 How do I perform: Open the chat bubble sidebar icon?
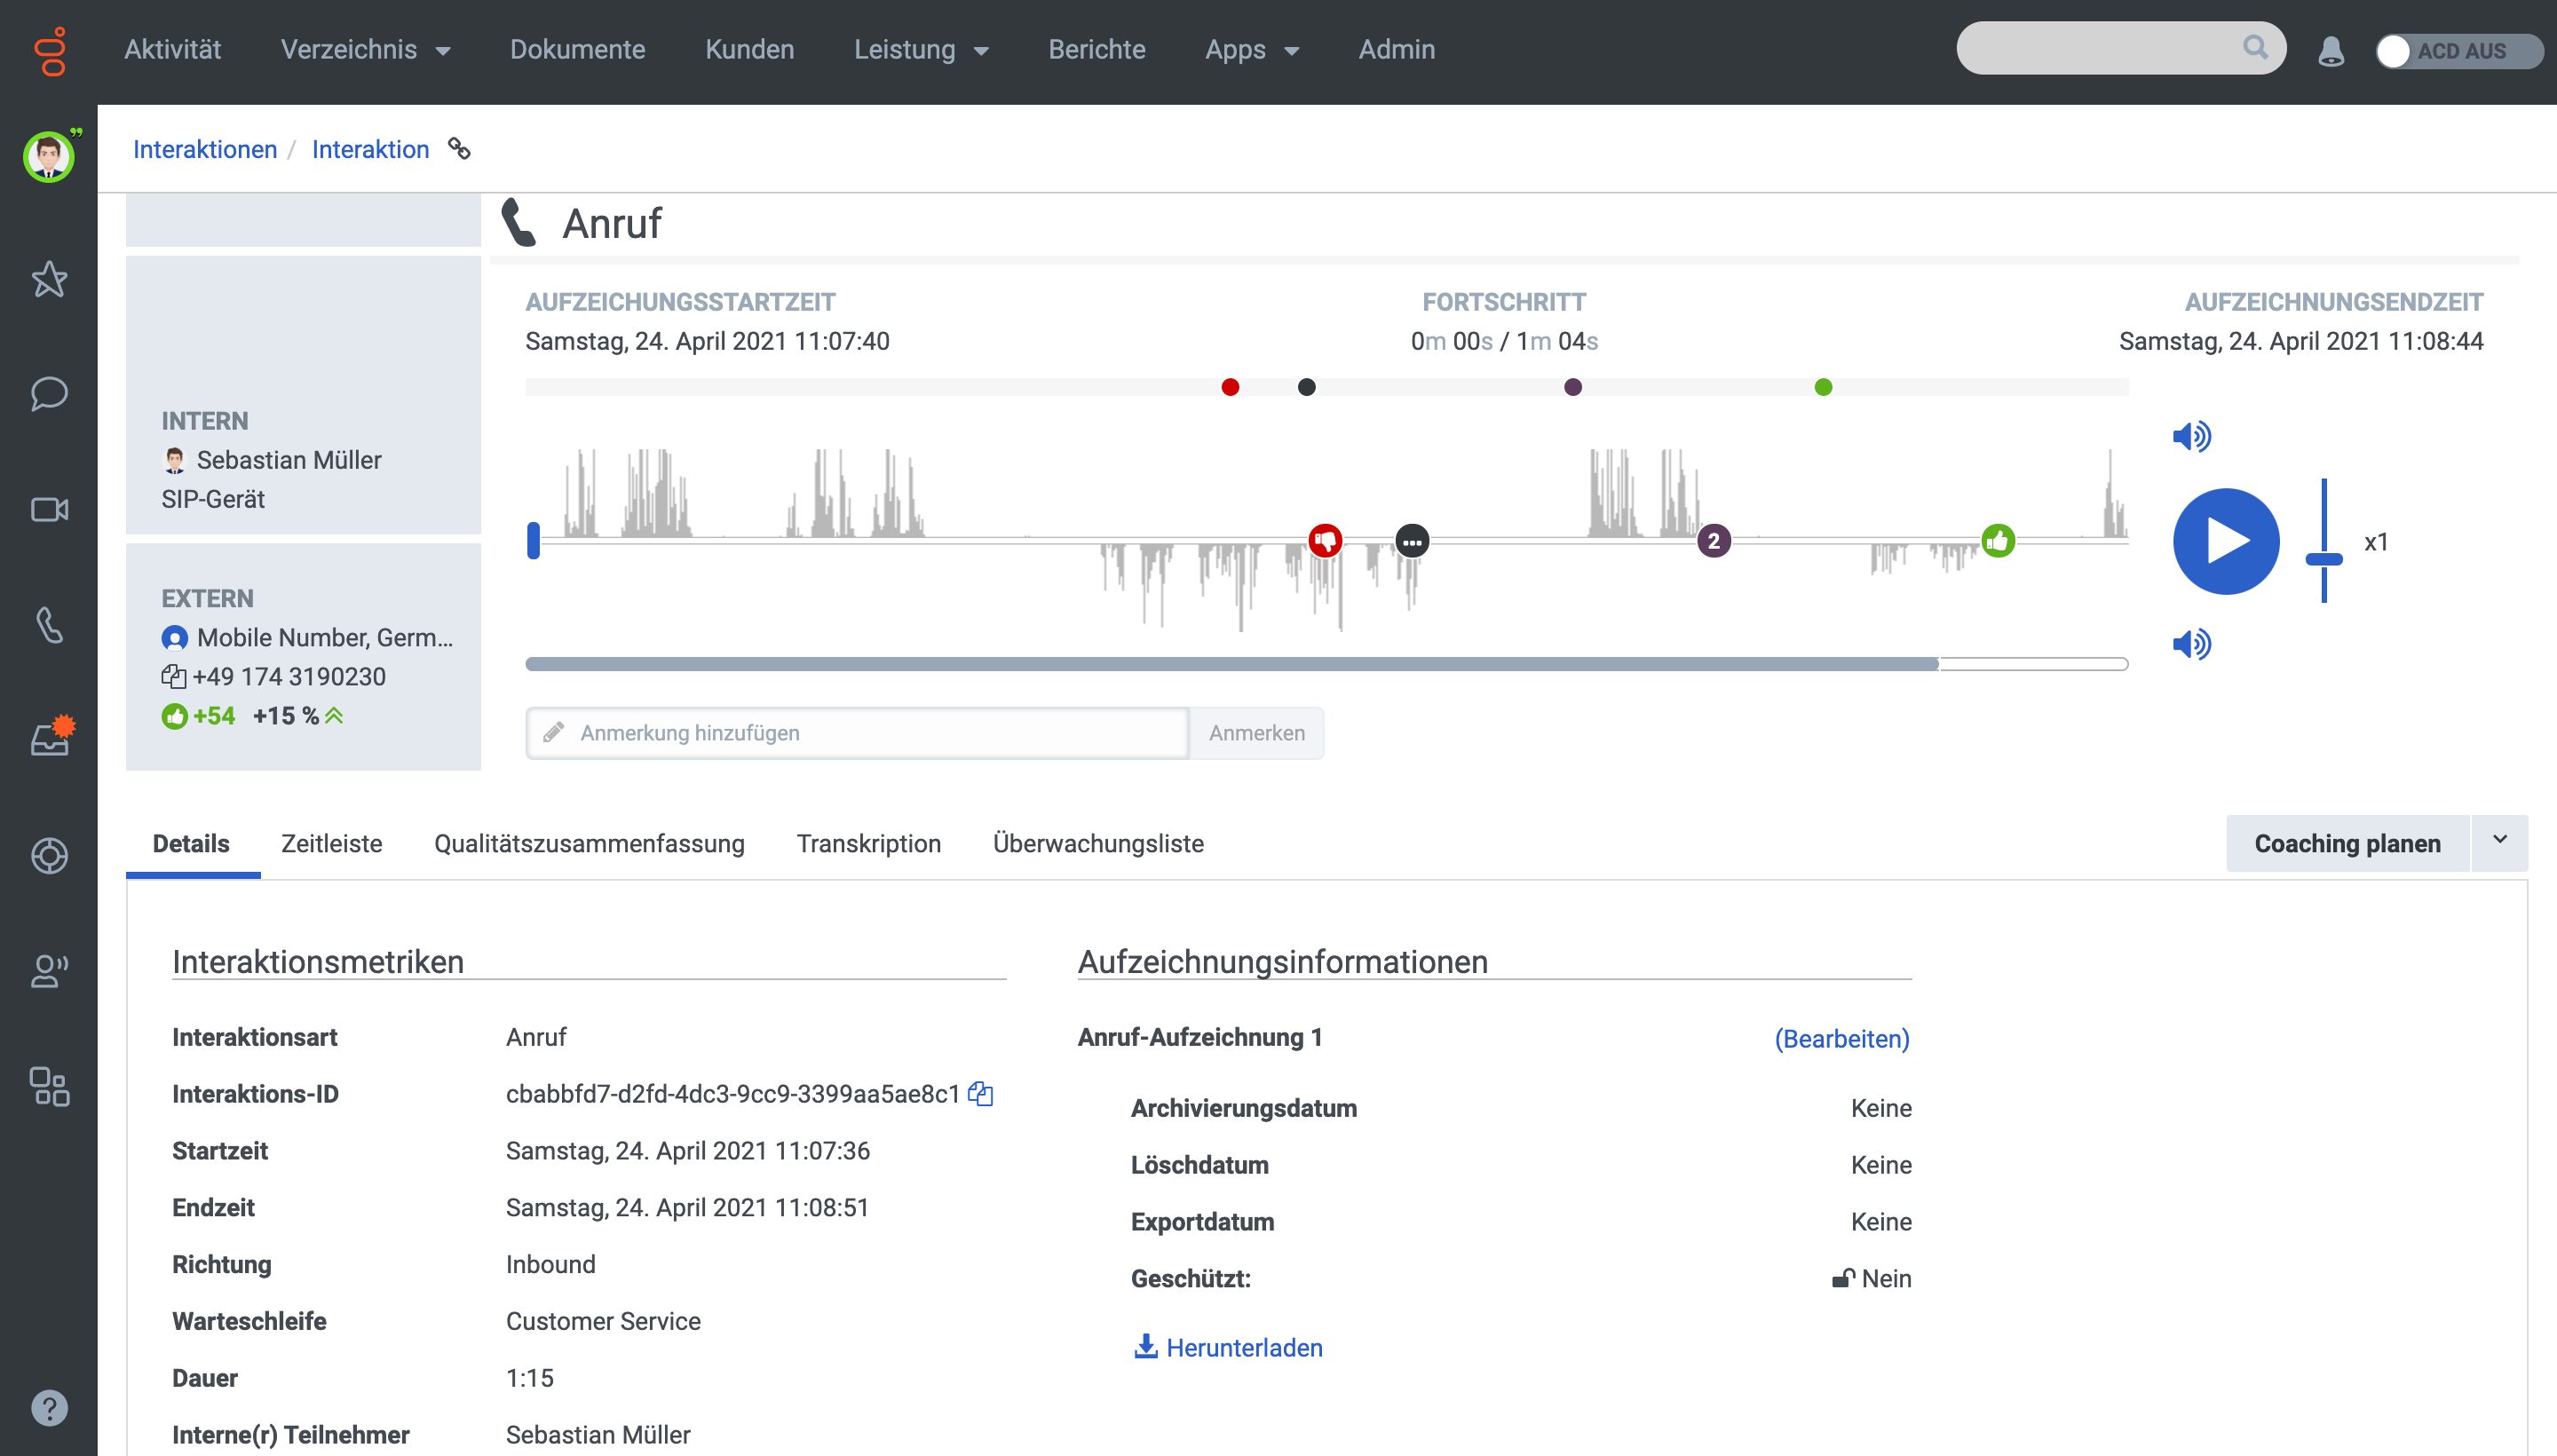click(49, 393)
